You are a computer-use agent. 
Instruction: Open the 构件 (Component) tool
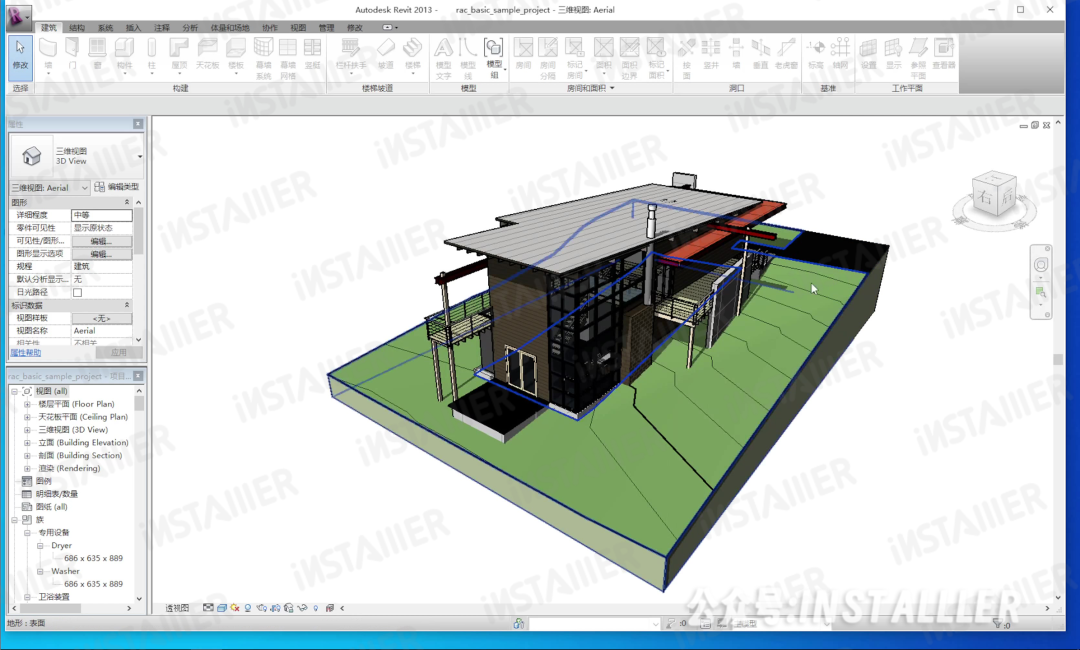tap(125, 54)
